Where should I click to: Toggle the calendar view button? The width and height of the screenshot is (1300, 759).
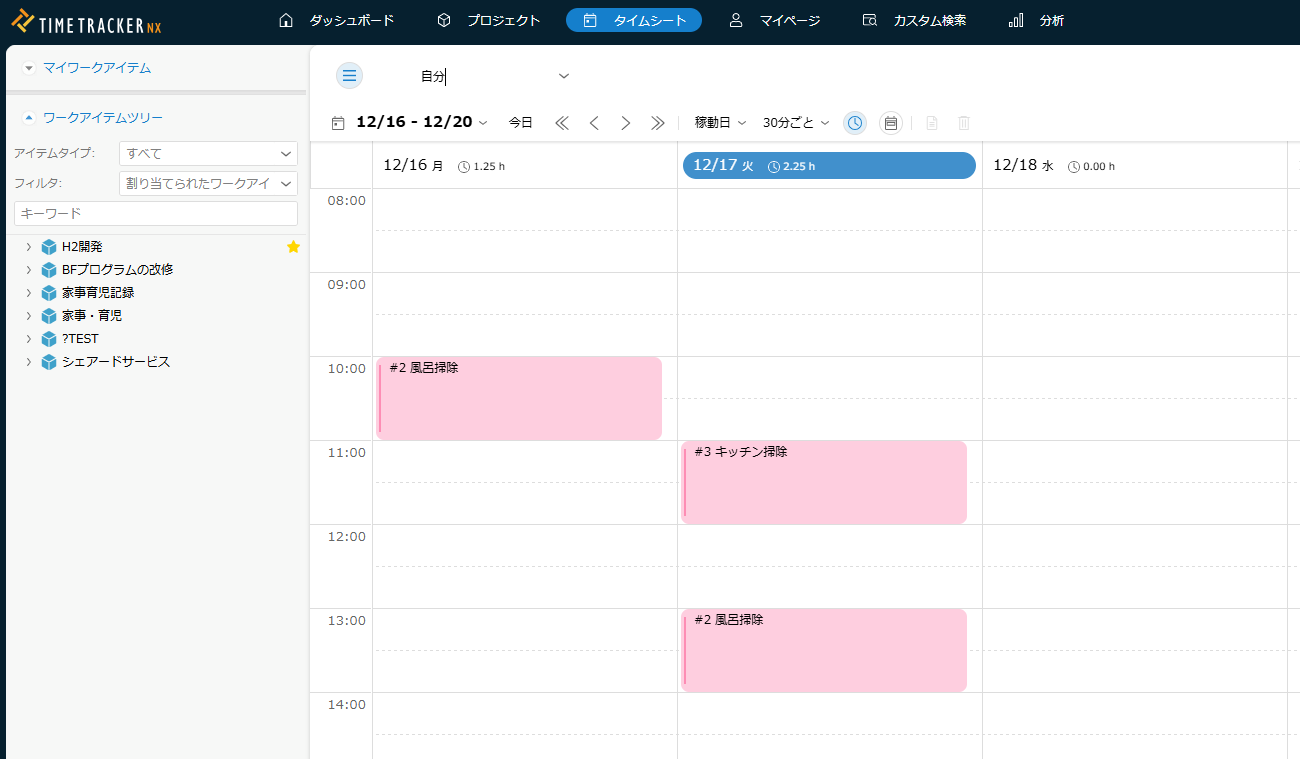coord(891,123)
